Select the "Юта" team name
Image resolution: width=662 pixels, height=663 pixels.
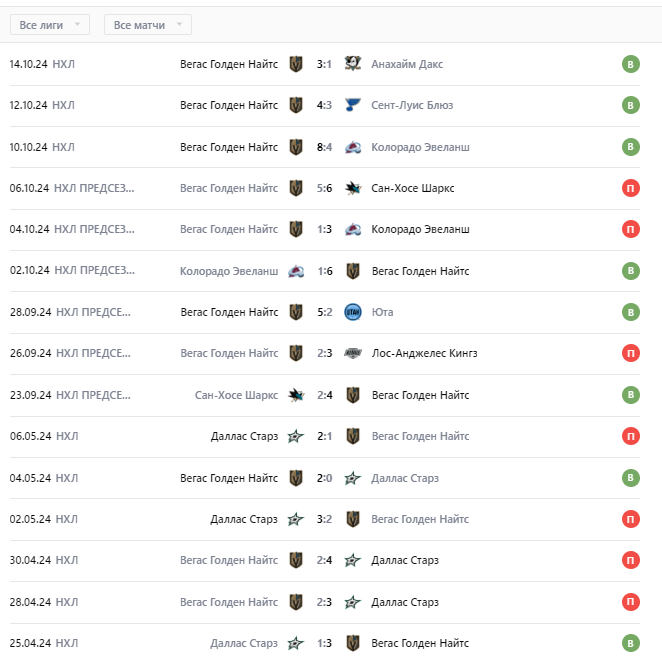[x=382, y=312]
